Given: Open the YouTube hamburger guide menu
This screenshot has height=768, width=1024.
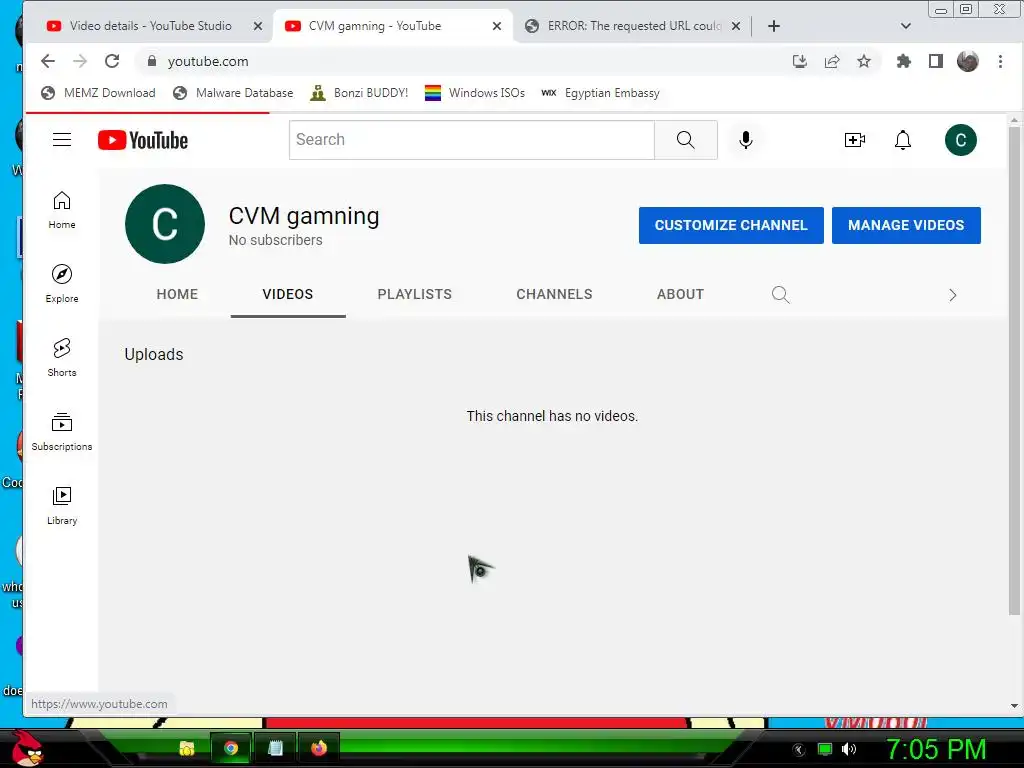Looking at the screenshot, I should 62,140.
